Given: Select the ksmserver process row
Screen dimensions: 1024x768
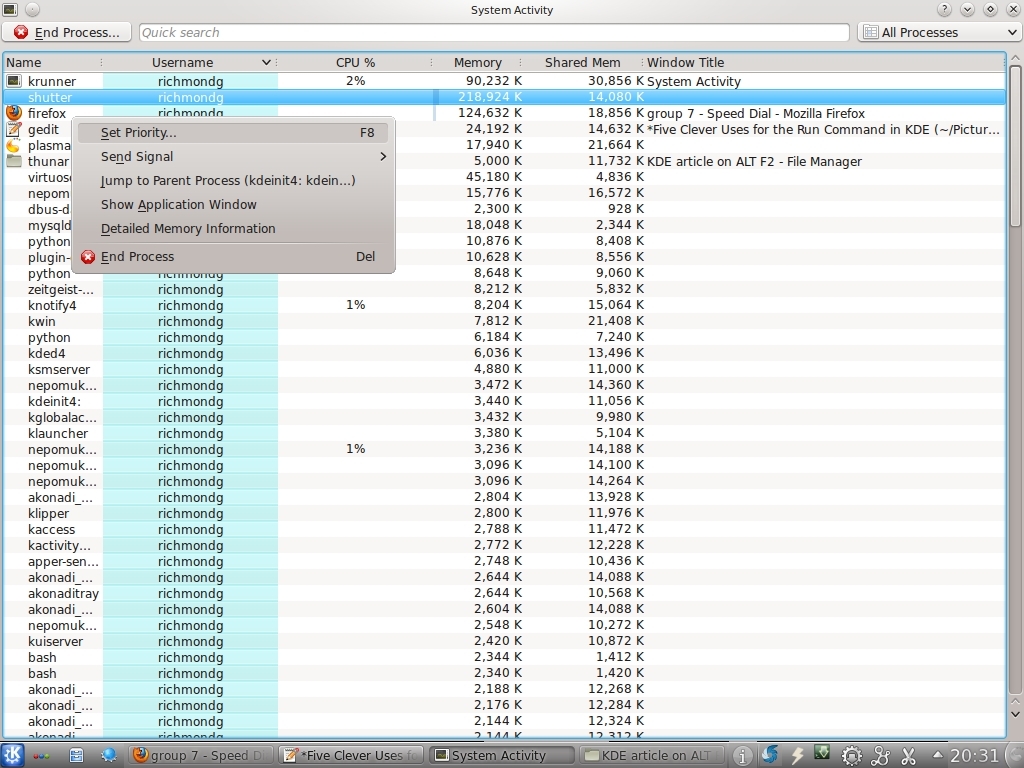Looking at the screenshot, I should tap(504, 369).
